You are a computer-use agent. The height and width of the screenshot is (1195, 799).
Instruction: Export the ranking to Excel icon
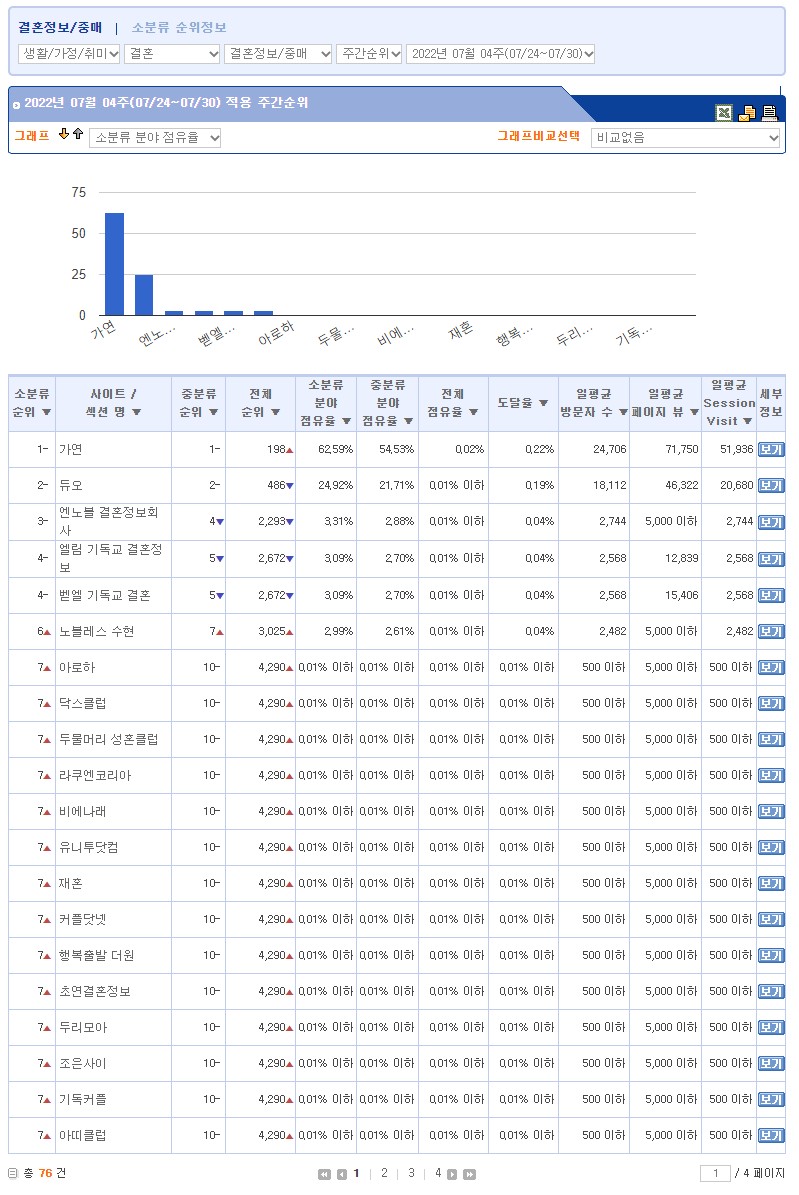(724, 113)
